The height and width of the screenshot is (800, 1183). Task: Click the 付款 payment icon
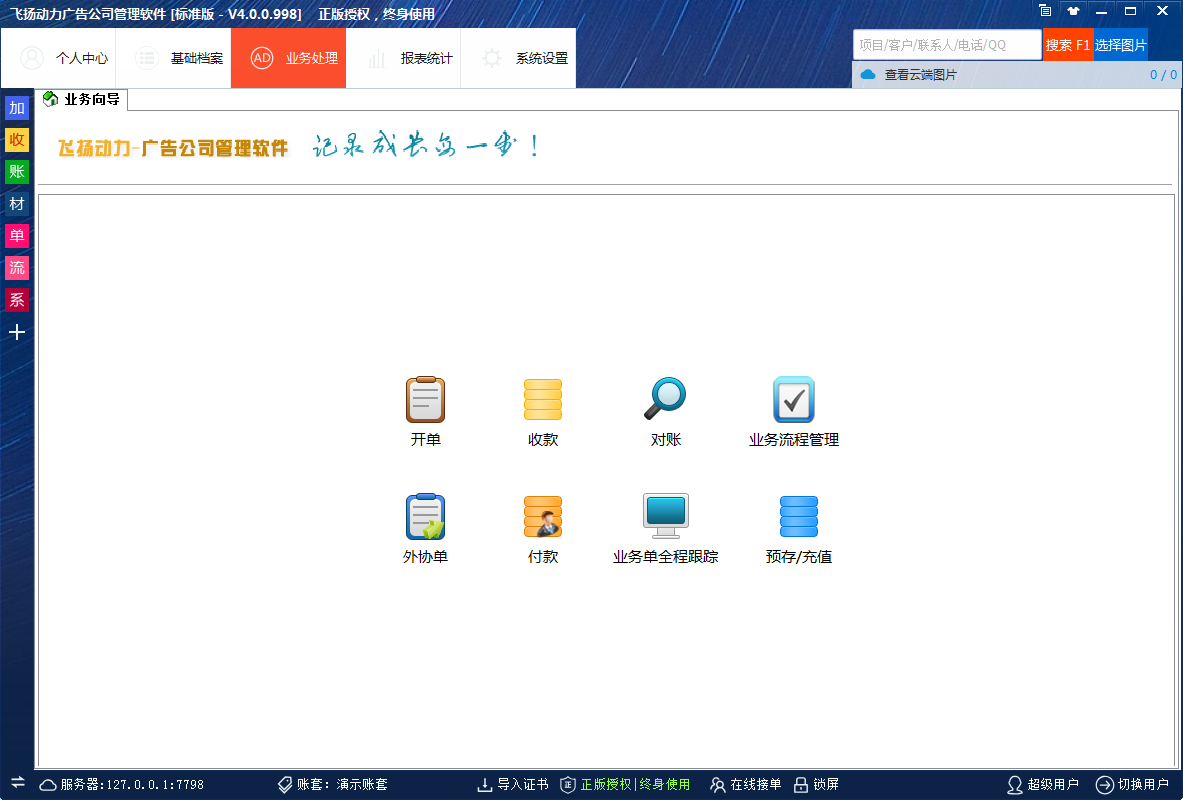pos(543,518)
